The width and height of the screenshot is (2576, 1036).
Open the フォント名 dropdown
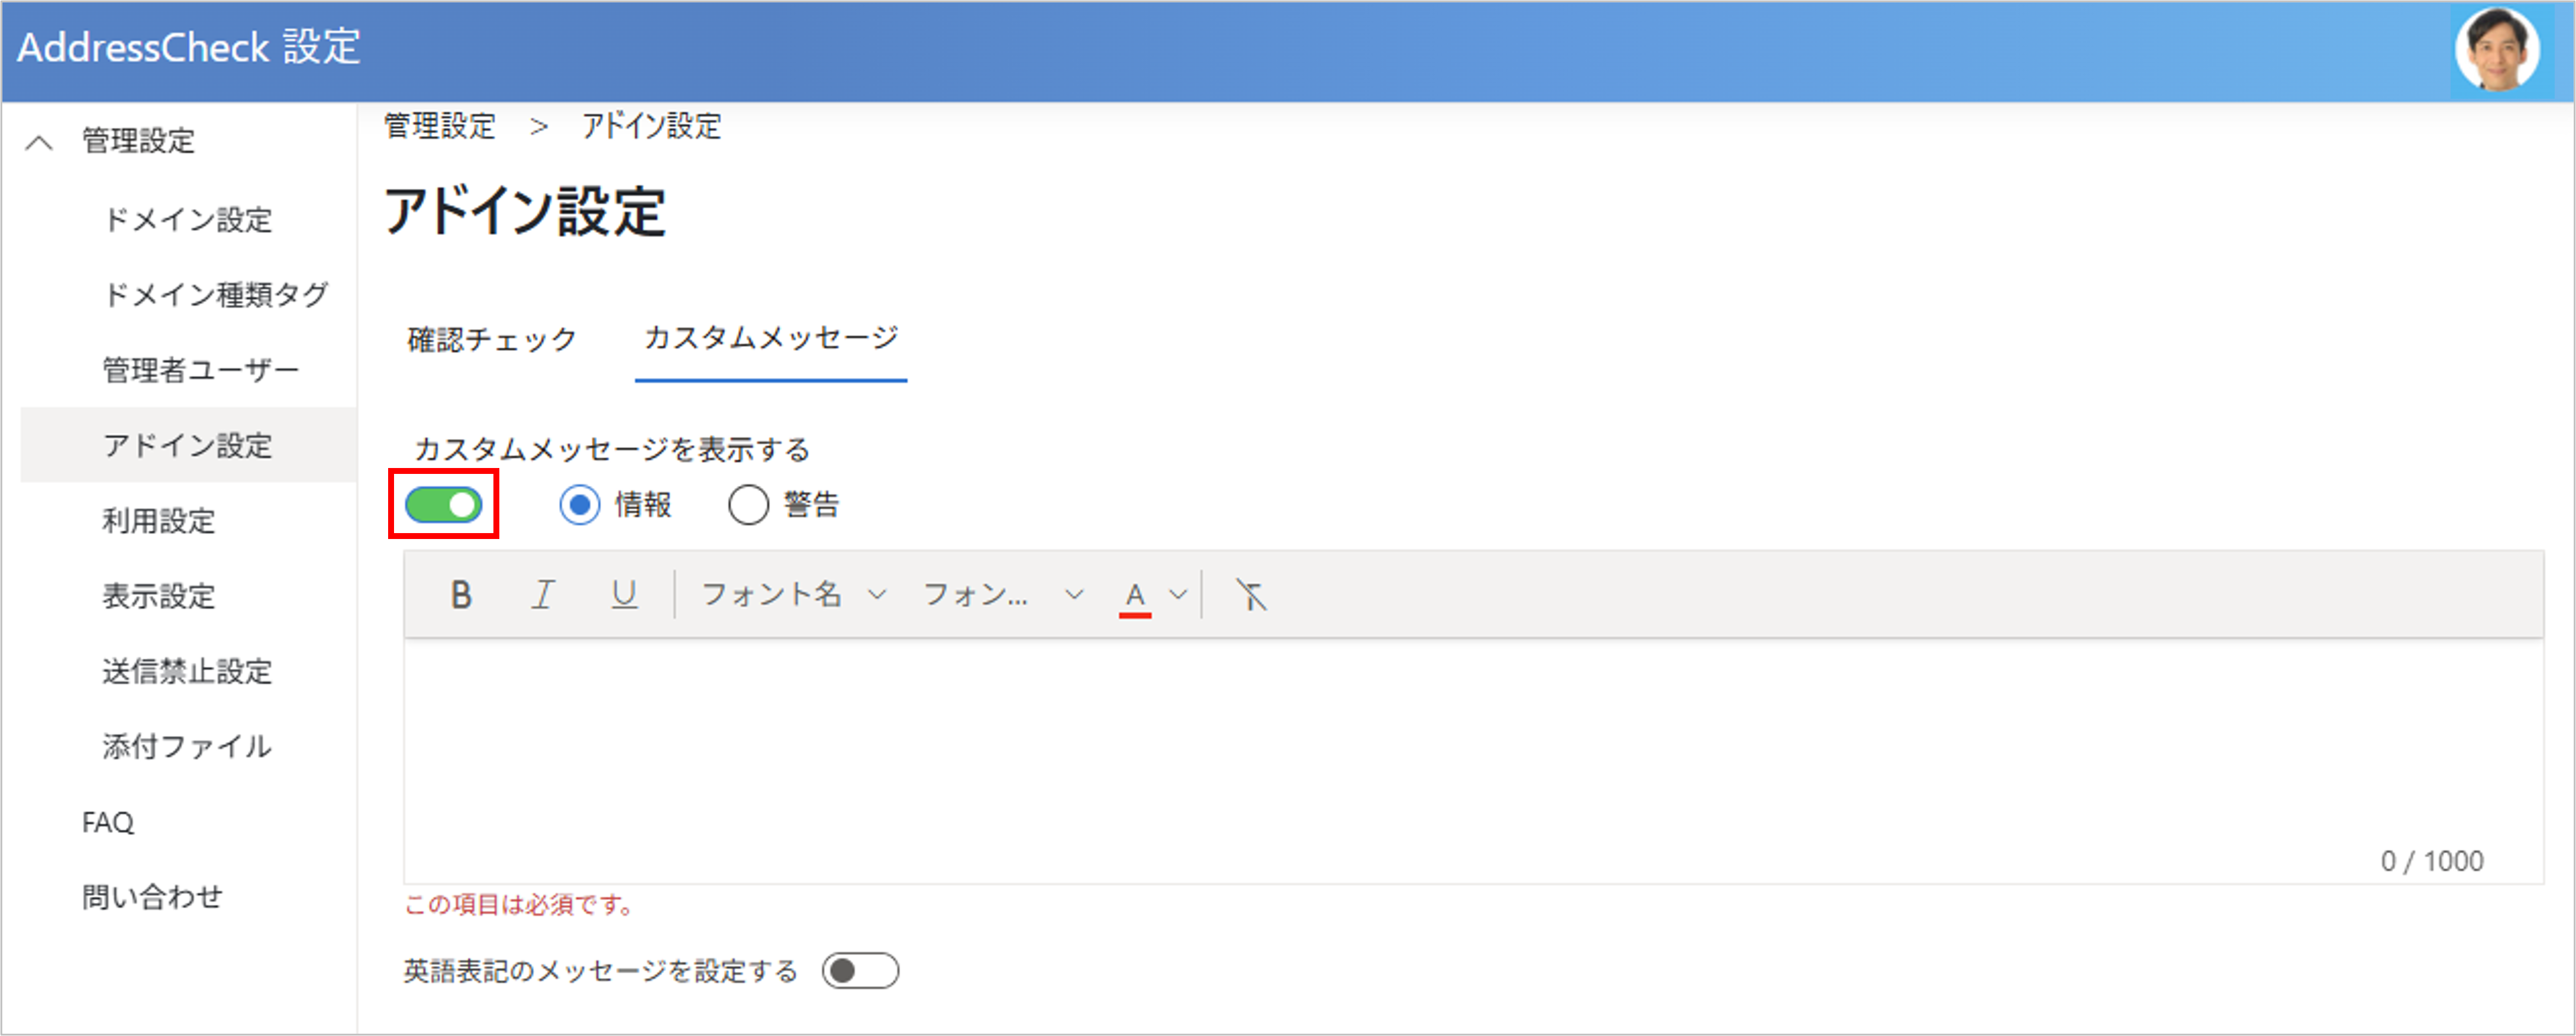pos(793,595)
